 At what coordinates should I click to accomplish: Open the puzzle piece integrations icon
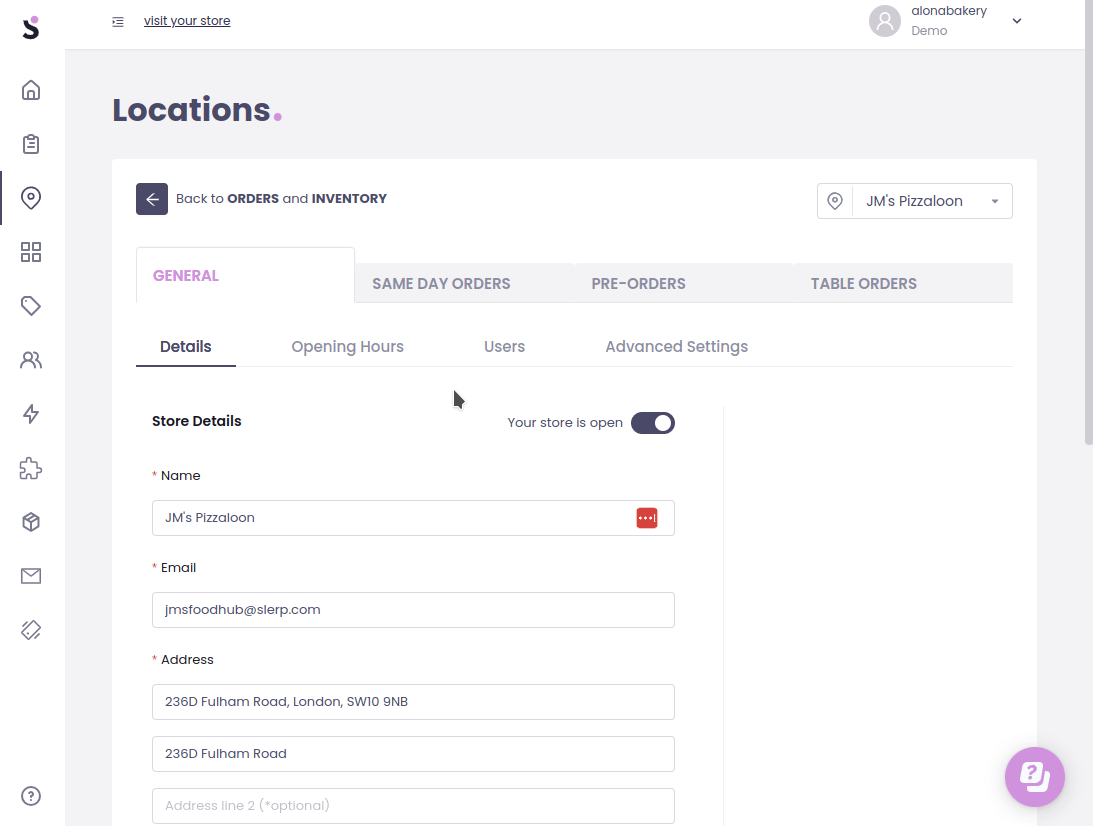click(31, 468)
